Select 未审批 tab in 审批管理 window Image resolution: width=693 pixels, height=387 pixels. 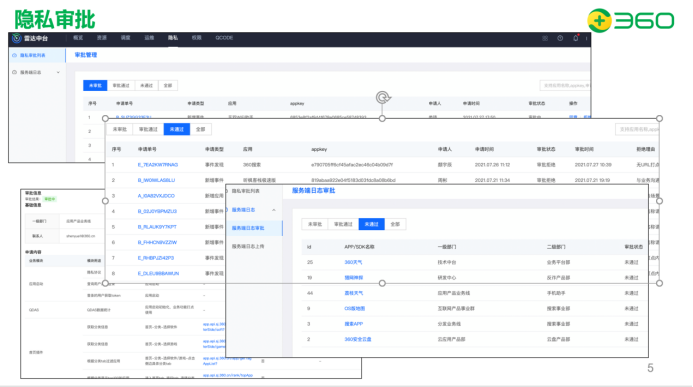[x=95, y=85]
